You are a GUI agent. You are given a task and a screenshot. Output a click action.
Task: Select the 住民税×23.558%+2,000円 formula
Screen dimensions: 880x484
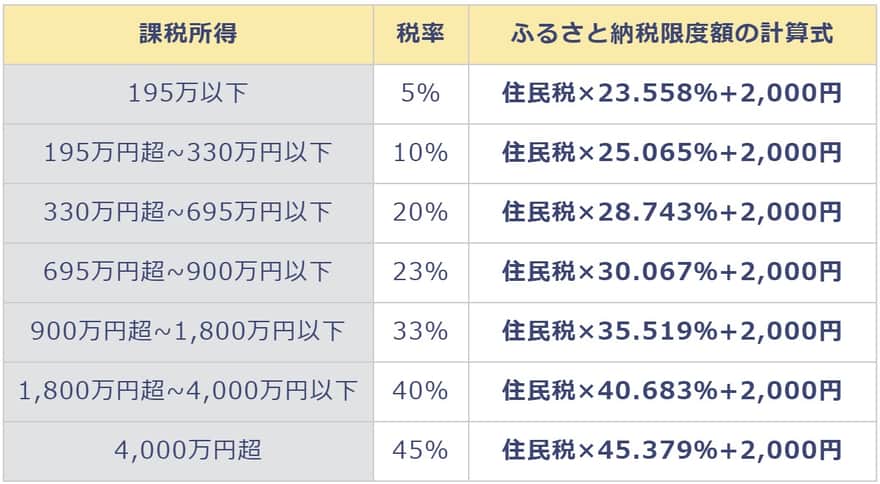point(672,94)
